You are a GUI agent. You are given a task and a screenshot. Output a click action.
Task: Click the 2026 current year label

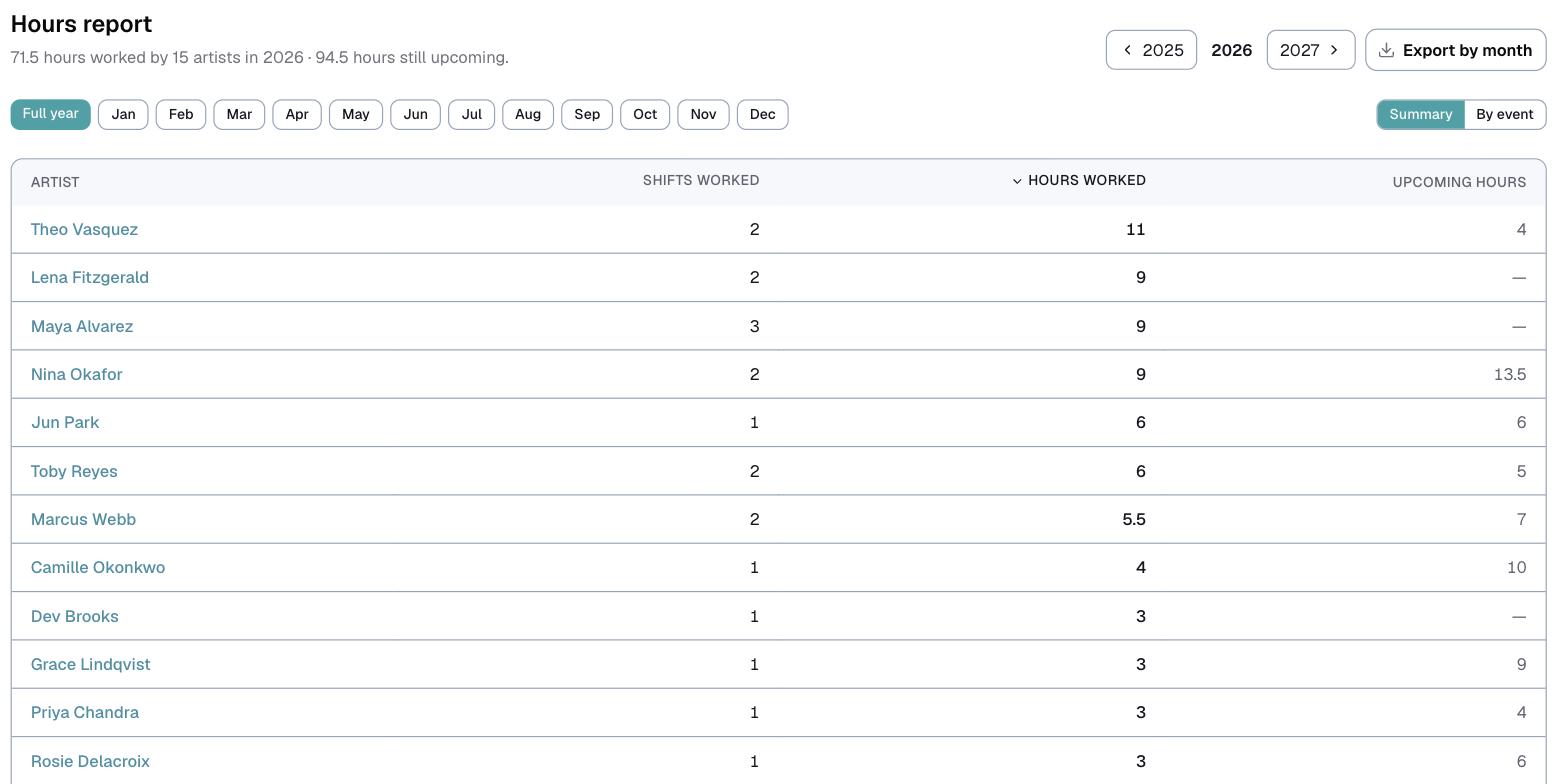[1232, 50]
